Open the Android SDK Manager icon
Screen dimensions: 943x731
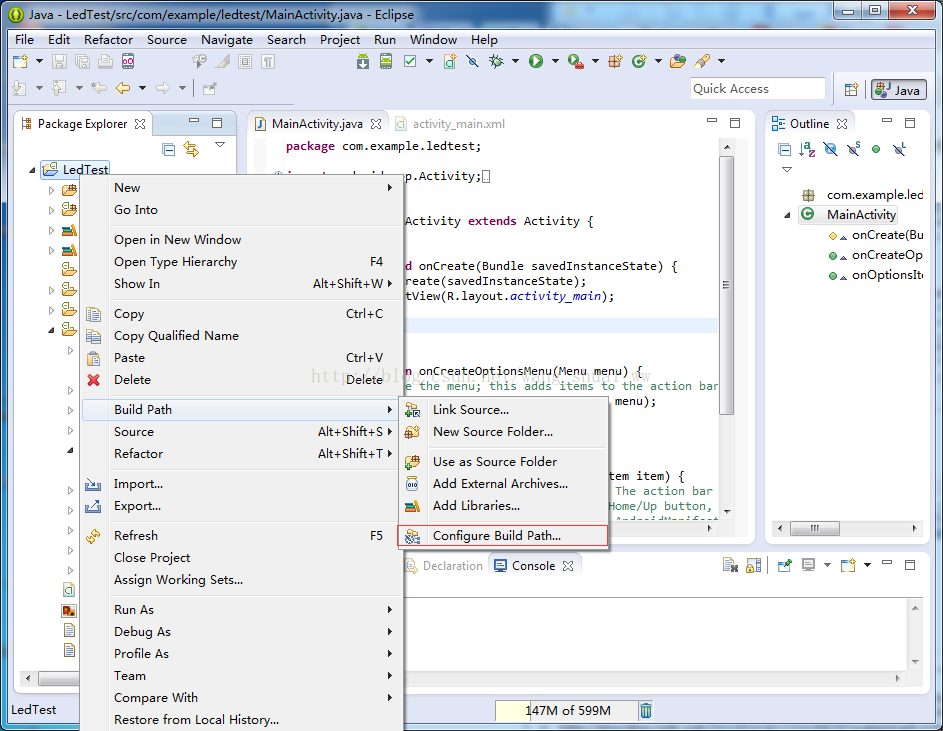point(363,61)
